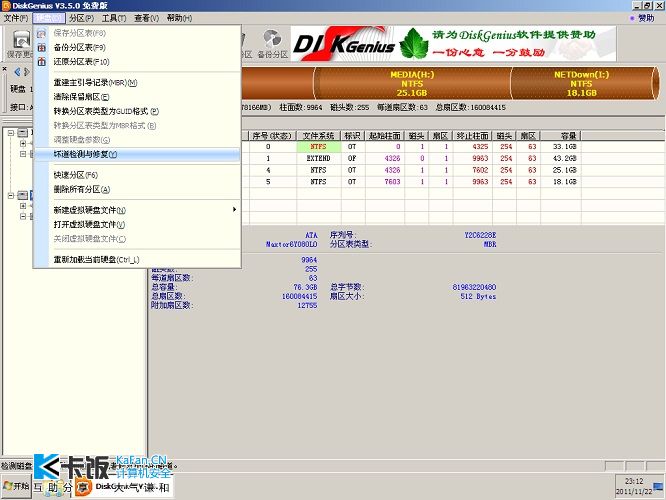666x500 pixels.
Task: Click total bytes value 81963220480
Action: pyautogui.click(x=474, y=287)
